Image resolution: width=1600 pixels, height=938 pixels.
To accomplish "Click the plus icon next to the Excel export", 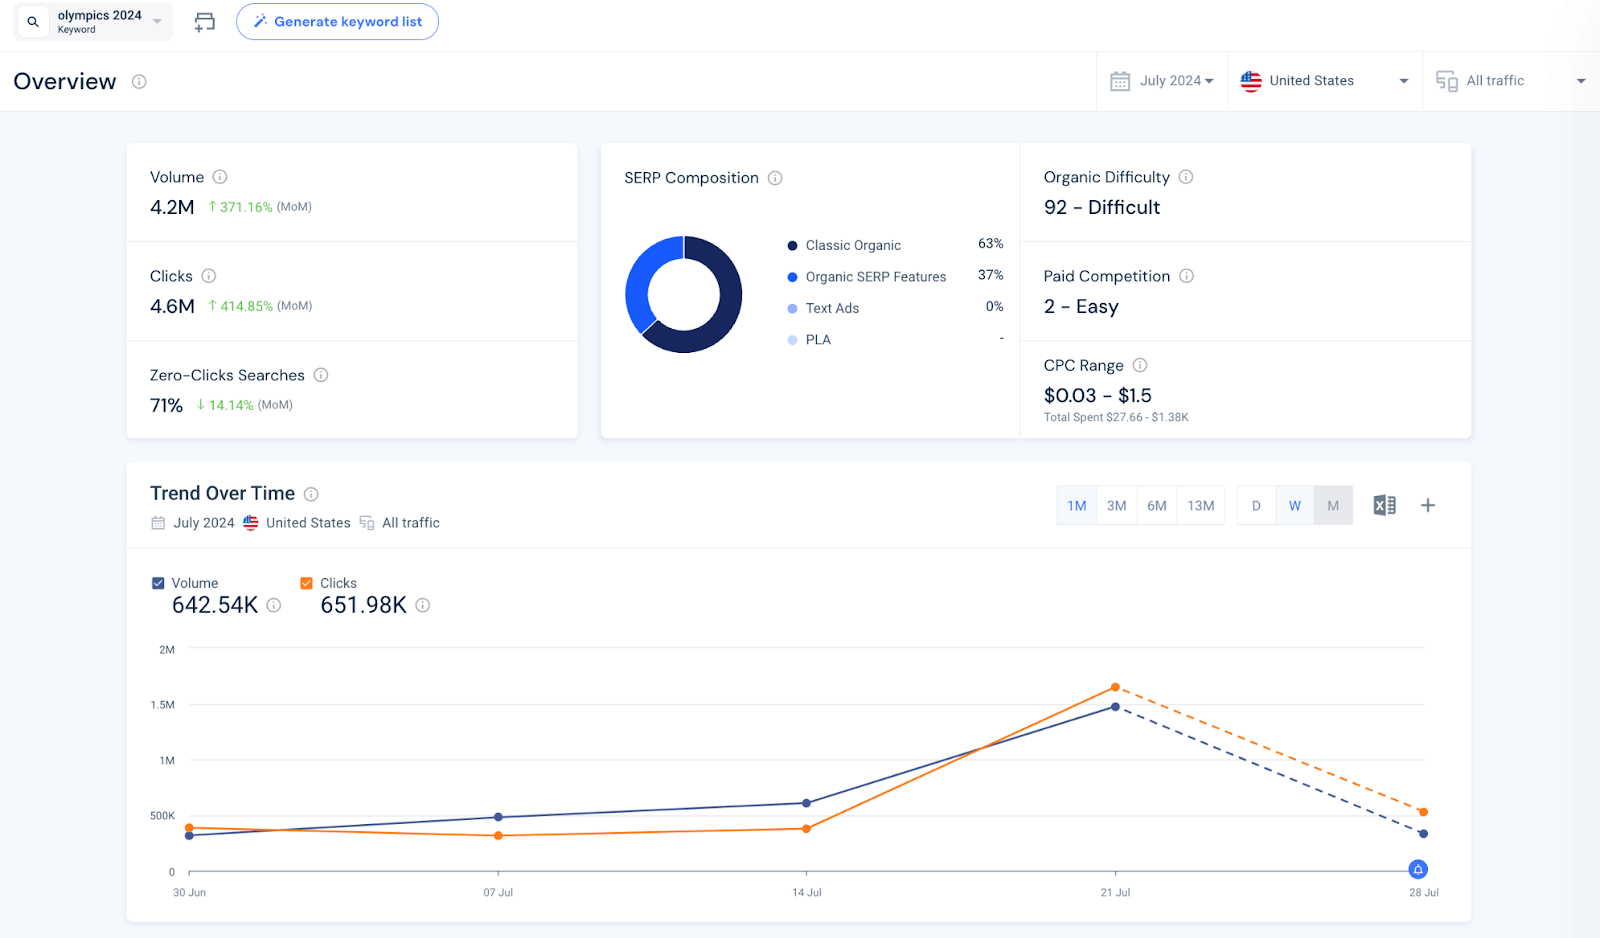I will [x=1428, y=505].
